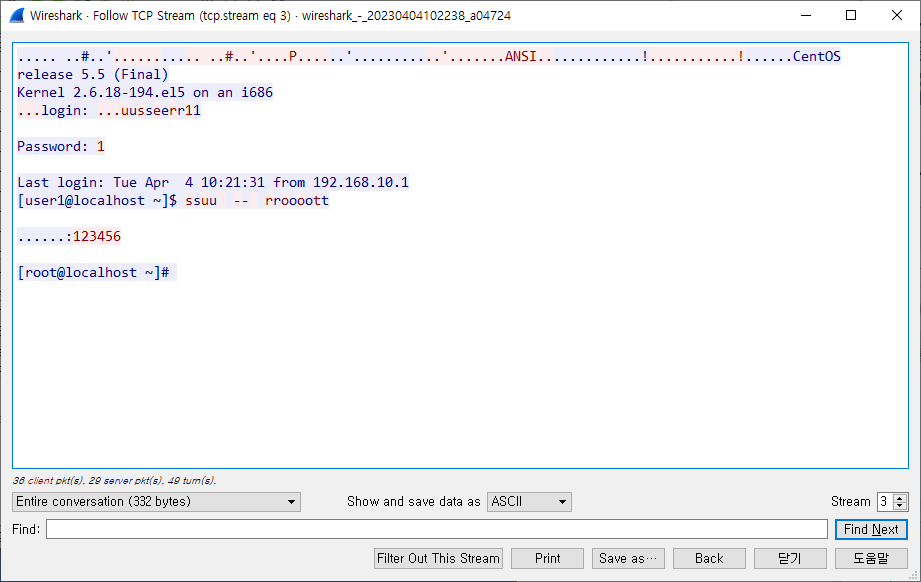This screenshot has width=921, height=582.
Task: Focus the Find text field
Action: point(436,529)
